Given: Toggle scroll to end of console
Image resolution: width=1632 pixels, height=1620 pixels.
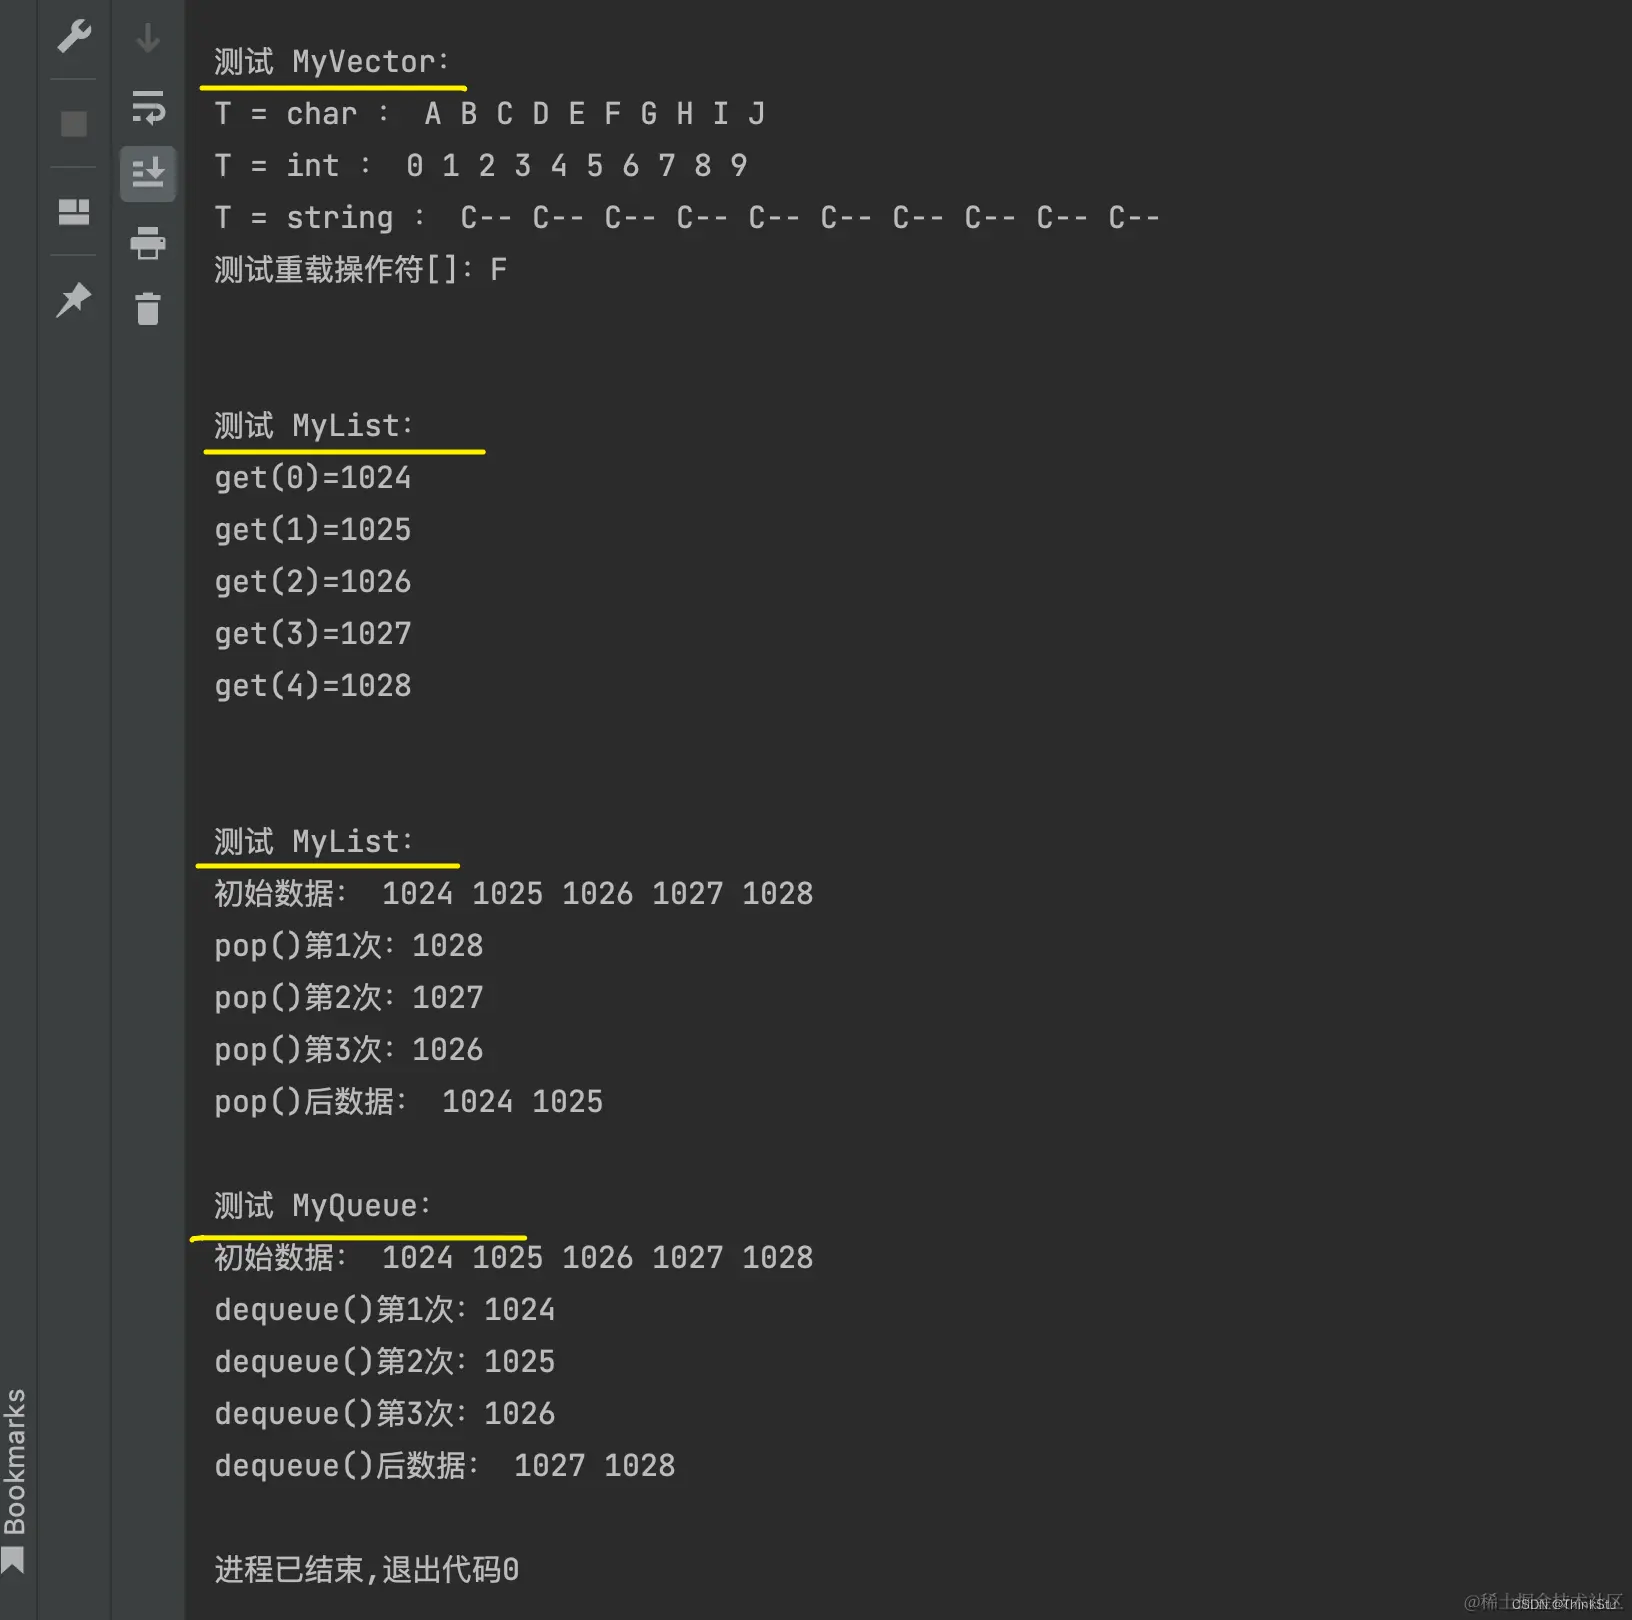Looking at the screenshot, I should tap(148, 173).
